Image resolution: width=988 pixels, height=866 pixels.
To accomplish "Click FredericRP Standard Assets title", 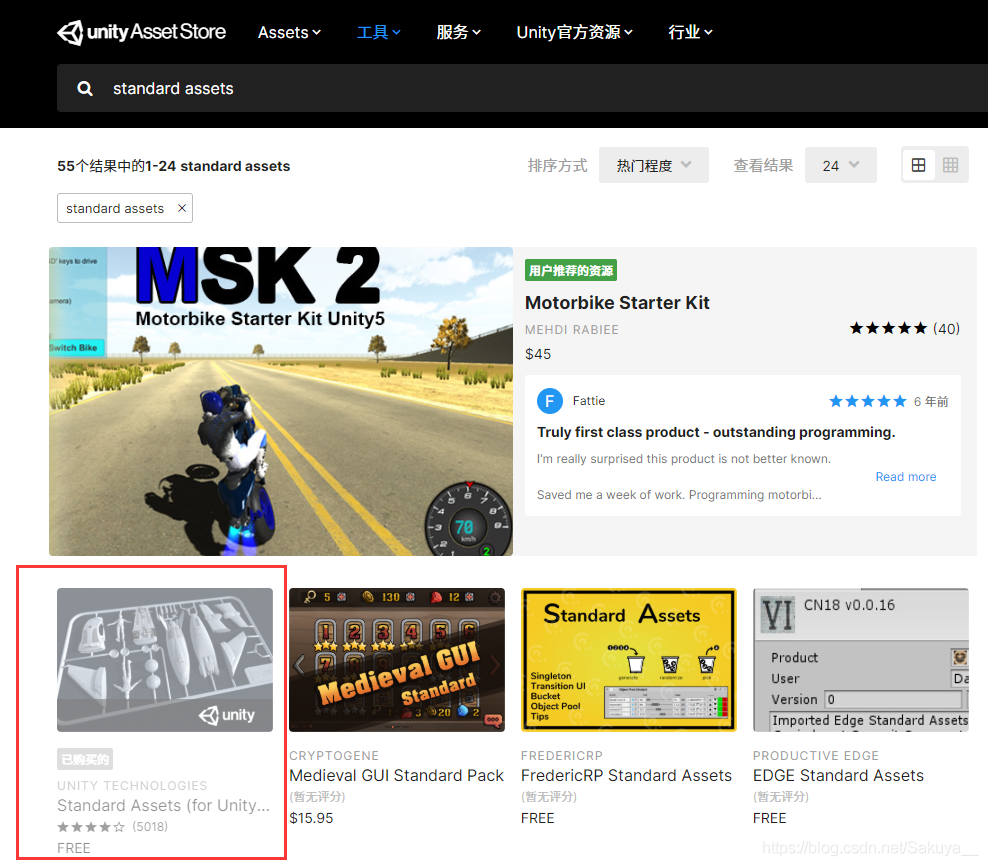I will 626,775.
